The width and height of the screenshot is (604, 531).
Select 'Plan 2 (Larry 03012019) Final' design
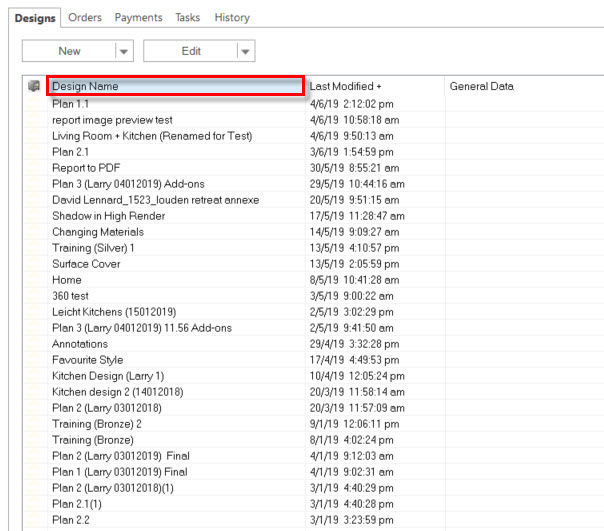[x=121, y=456]
